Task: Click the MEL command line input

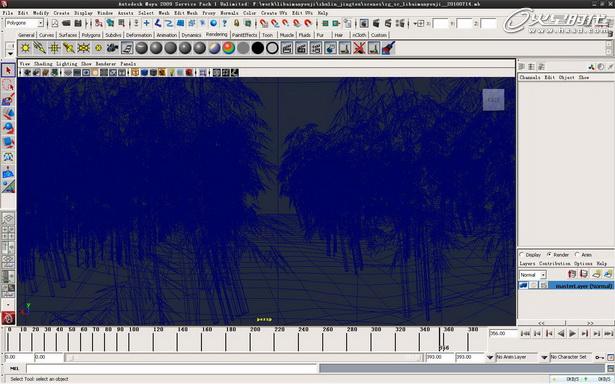Action: click(x=172, y=368)
